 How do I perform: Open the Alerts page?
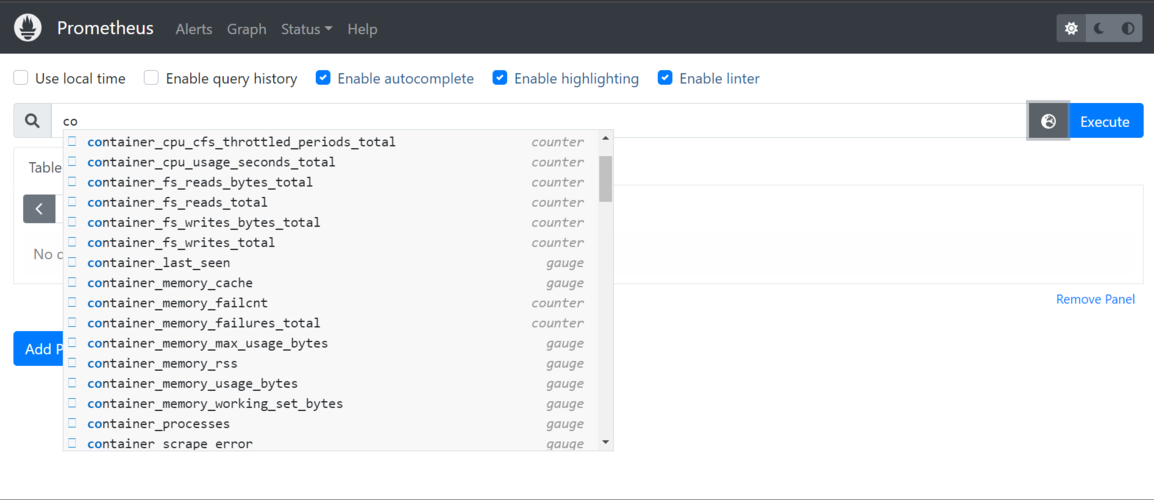pyautogui.click(x=194, y=29)
